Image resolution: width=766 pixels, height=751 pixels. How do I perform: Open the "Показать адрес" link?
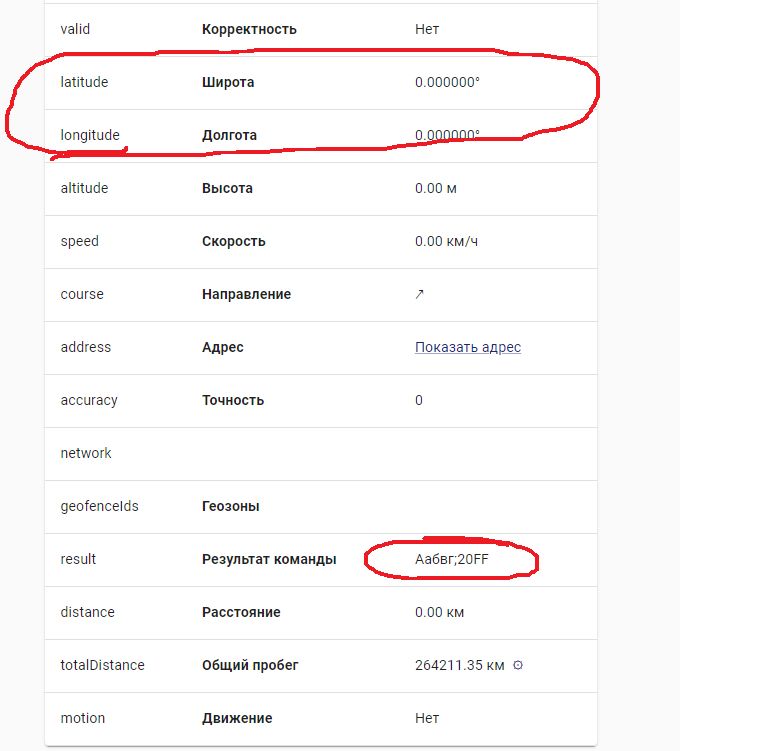tap(468, 347)
